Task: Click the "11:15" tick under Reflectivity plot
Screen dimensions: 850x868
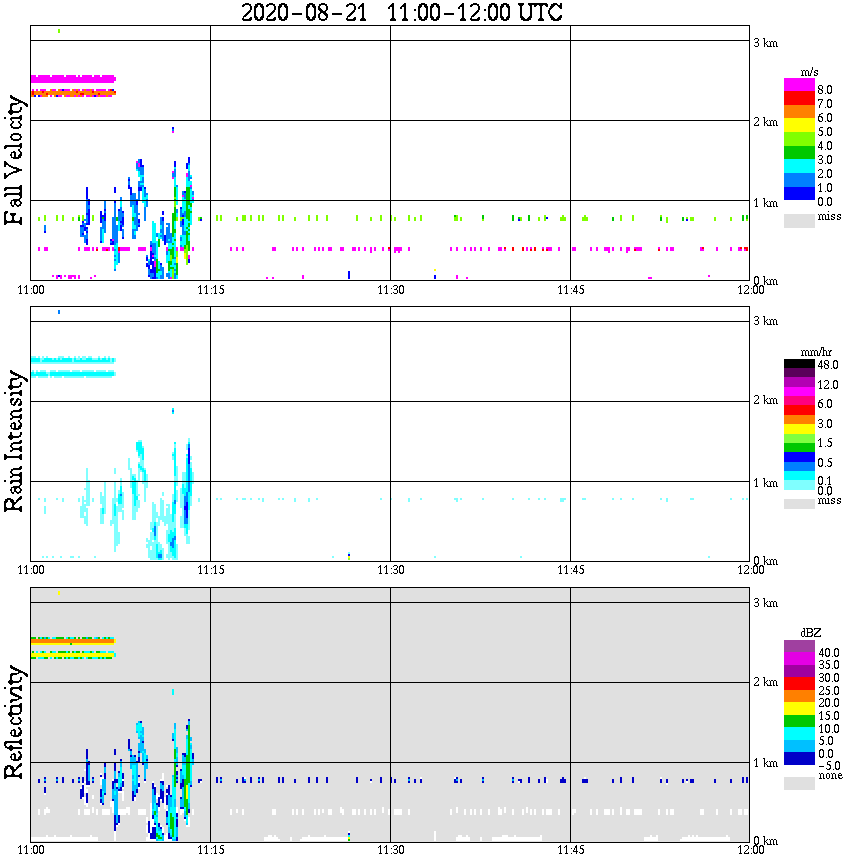Action: pos(210,850)
